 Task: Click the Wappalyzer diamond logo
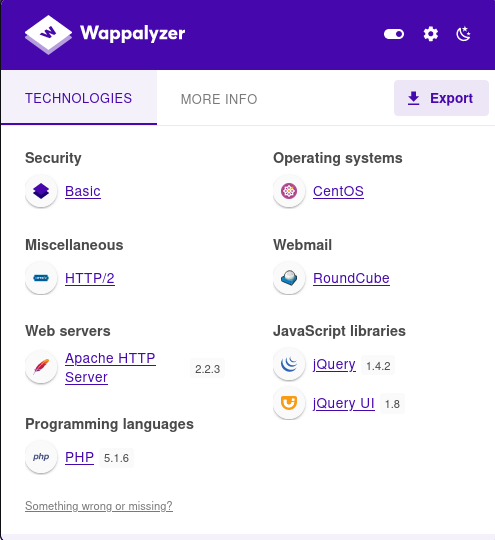click(48, 34)
